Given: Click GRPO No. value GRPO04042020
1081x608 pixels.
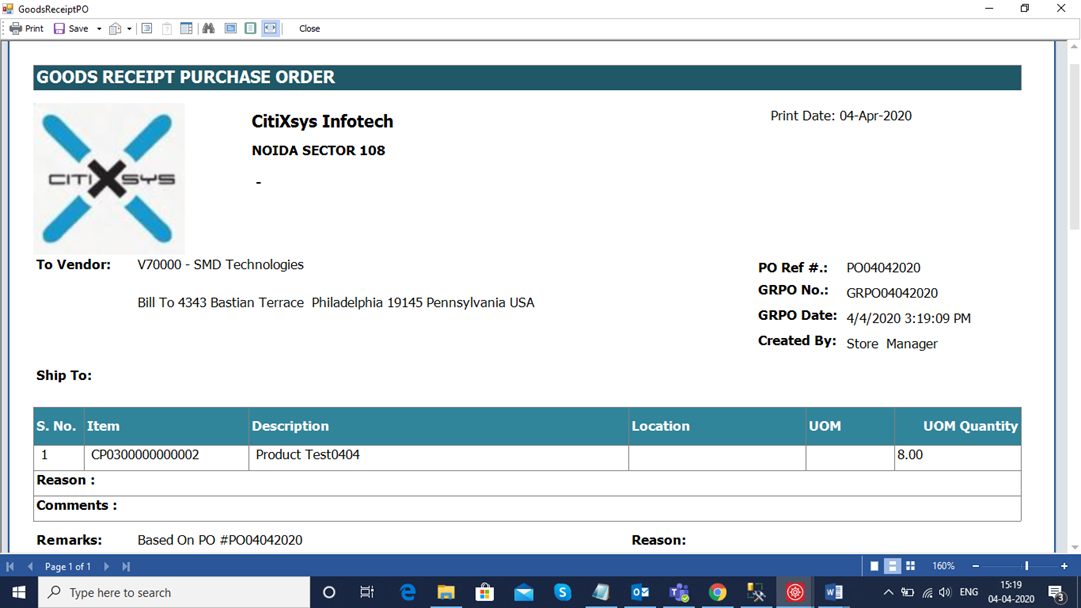Looking at the screenshot, I should (892, 293).
